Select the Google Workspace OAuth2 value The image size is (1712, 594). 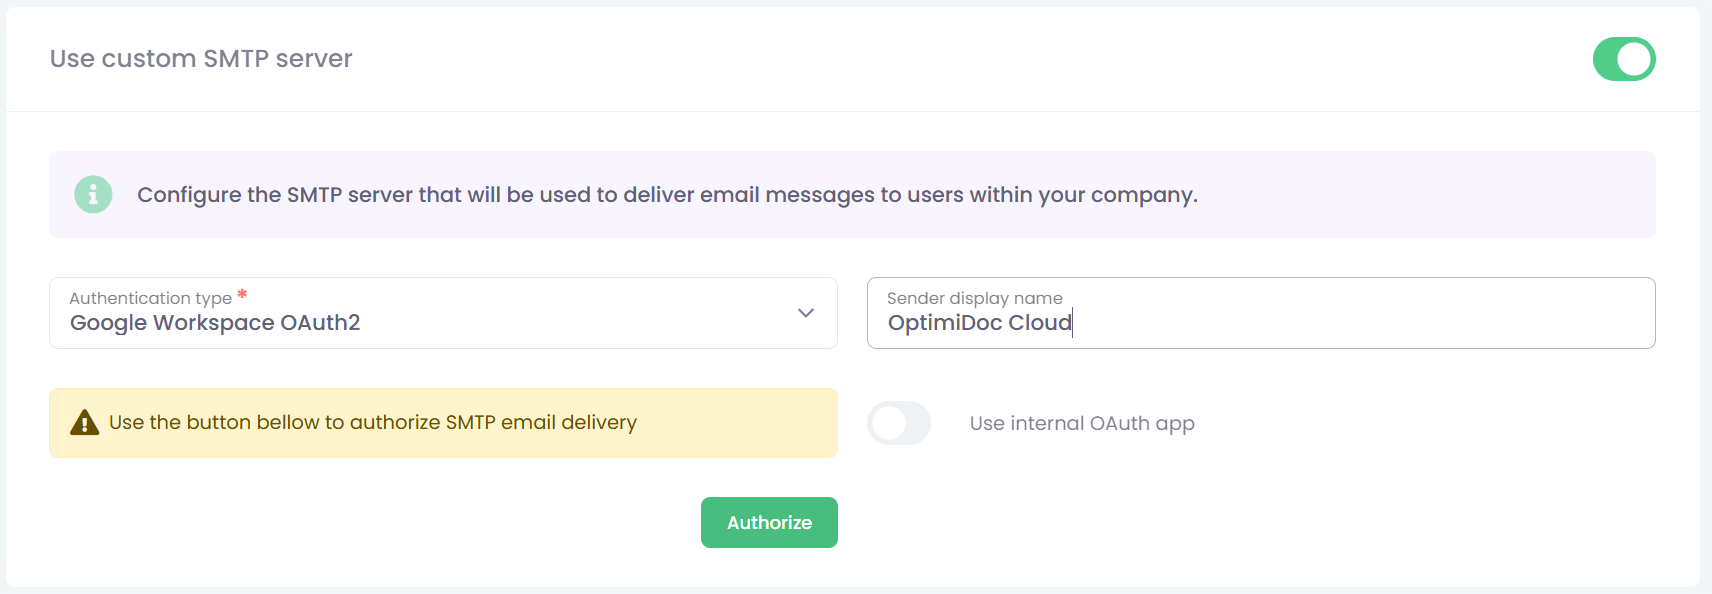[215, 323]
